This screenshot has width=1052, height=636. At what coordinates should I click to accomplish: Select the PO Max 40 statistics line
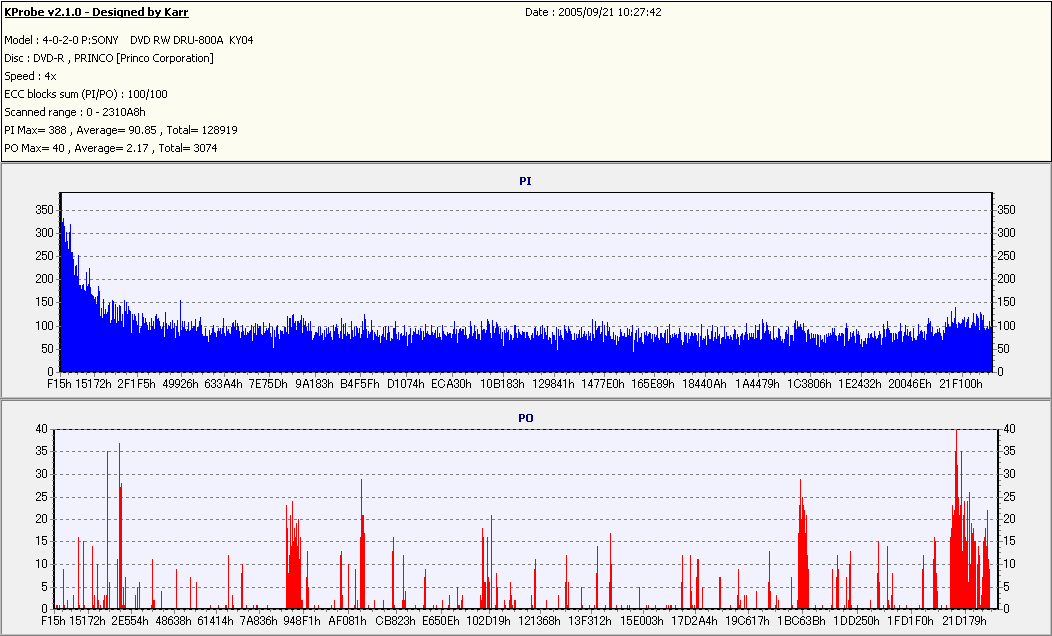[110, 148]
